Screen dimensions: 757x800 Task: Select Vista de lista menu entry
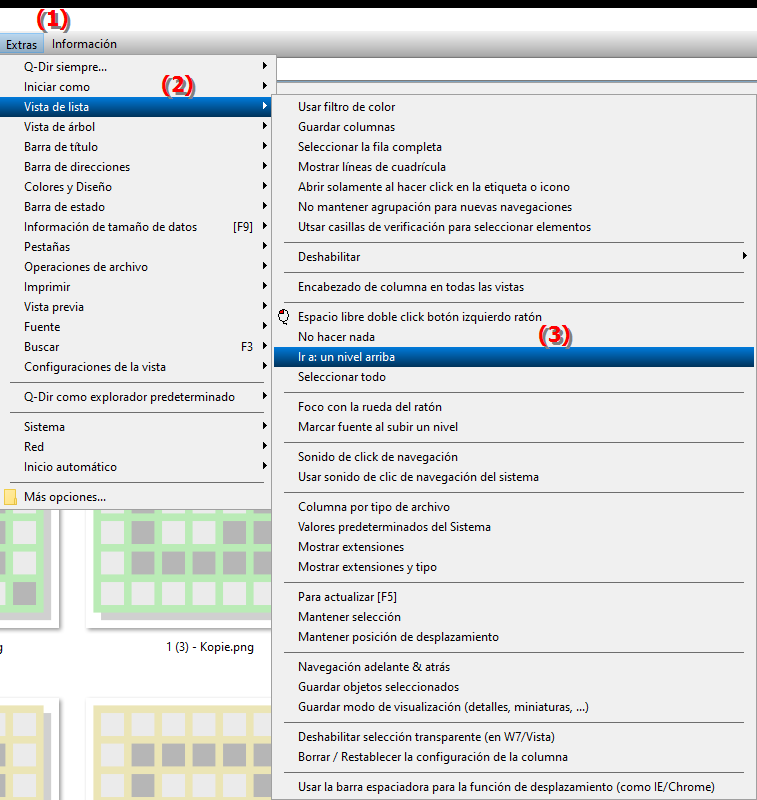click(x=137, y=107)
